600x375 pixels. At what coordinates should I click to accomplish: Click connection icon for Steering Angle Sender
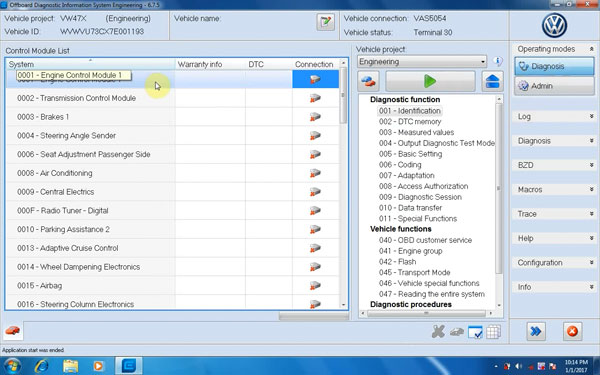click(x=315, y=135)
